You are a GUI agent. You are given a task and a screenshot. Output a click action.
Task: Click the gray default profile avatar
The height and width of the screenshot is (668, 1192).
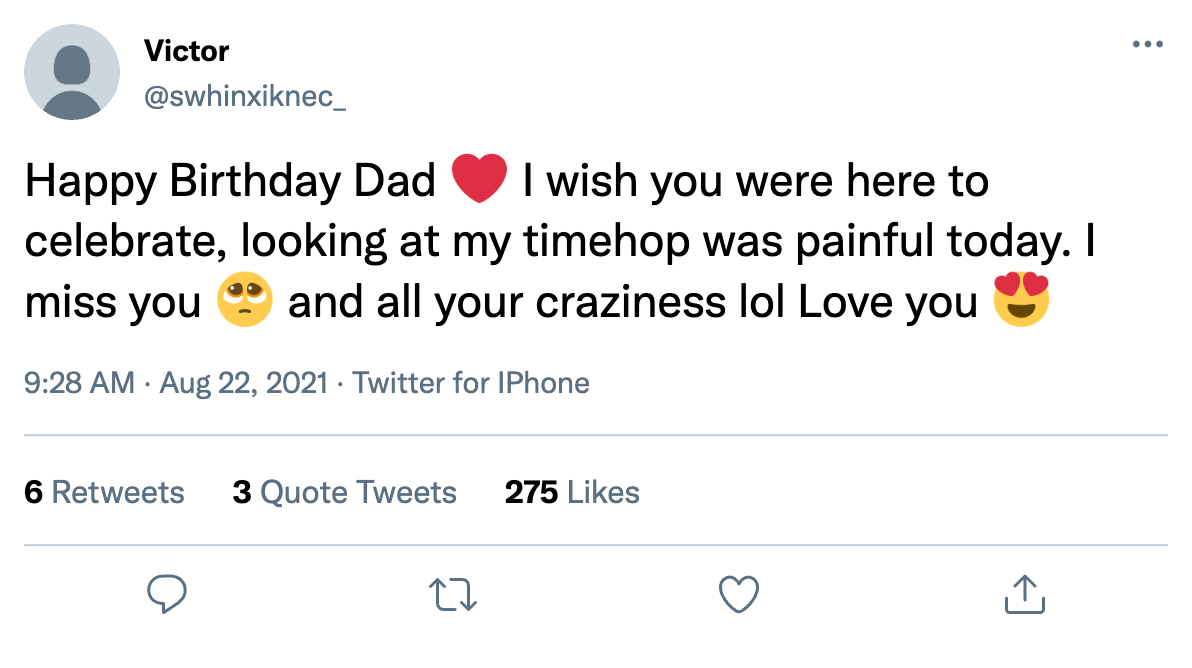click(72, 72)
